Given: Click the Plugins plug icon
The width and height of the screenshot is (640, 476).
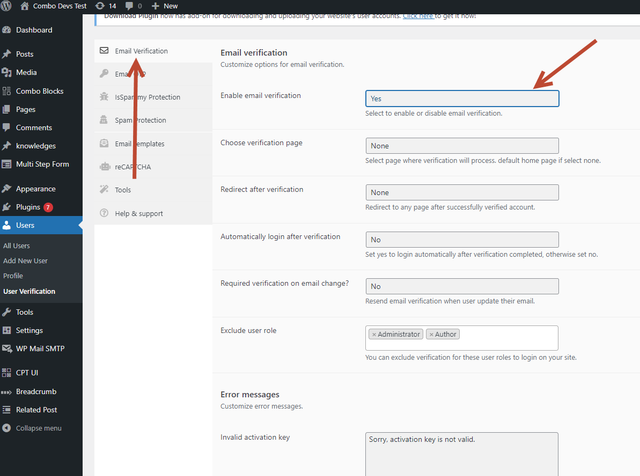Looking at the screenshot, I should pyautogui.click(x=7, y=207).
